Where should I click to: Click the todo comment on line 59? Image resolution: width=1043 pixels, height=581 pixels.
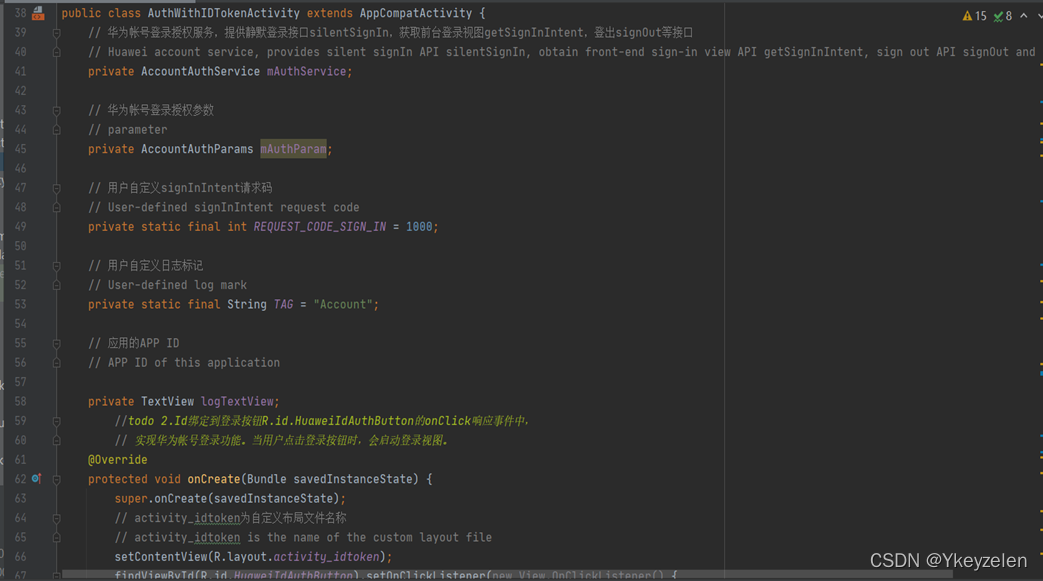(x=322, y=421)
